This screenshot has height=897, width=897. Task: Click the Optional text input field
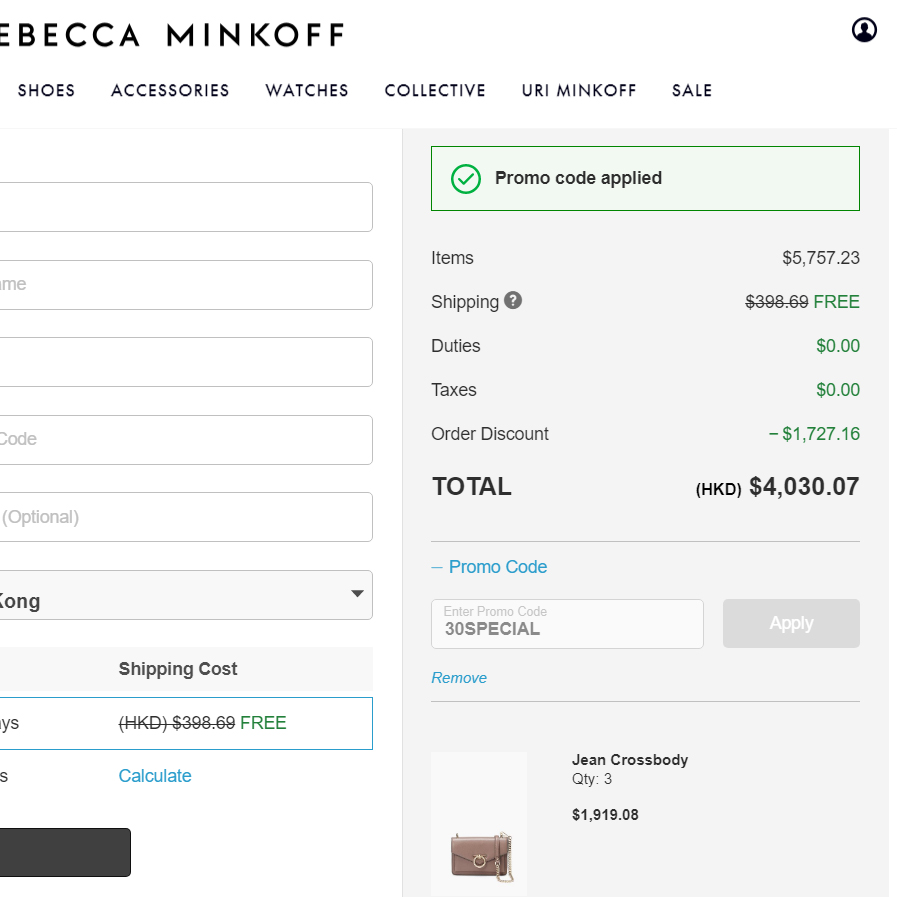click(185, 517)
